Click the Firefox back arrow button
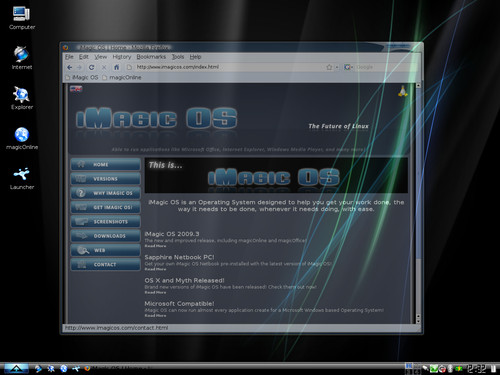Image resolution: width=500 pixels, height=375 pixels. point(70,67)
